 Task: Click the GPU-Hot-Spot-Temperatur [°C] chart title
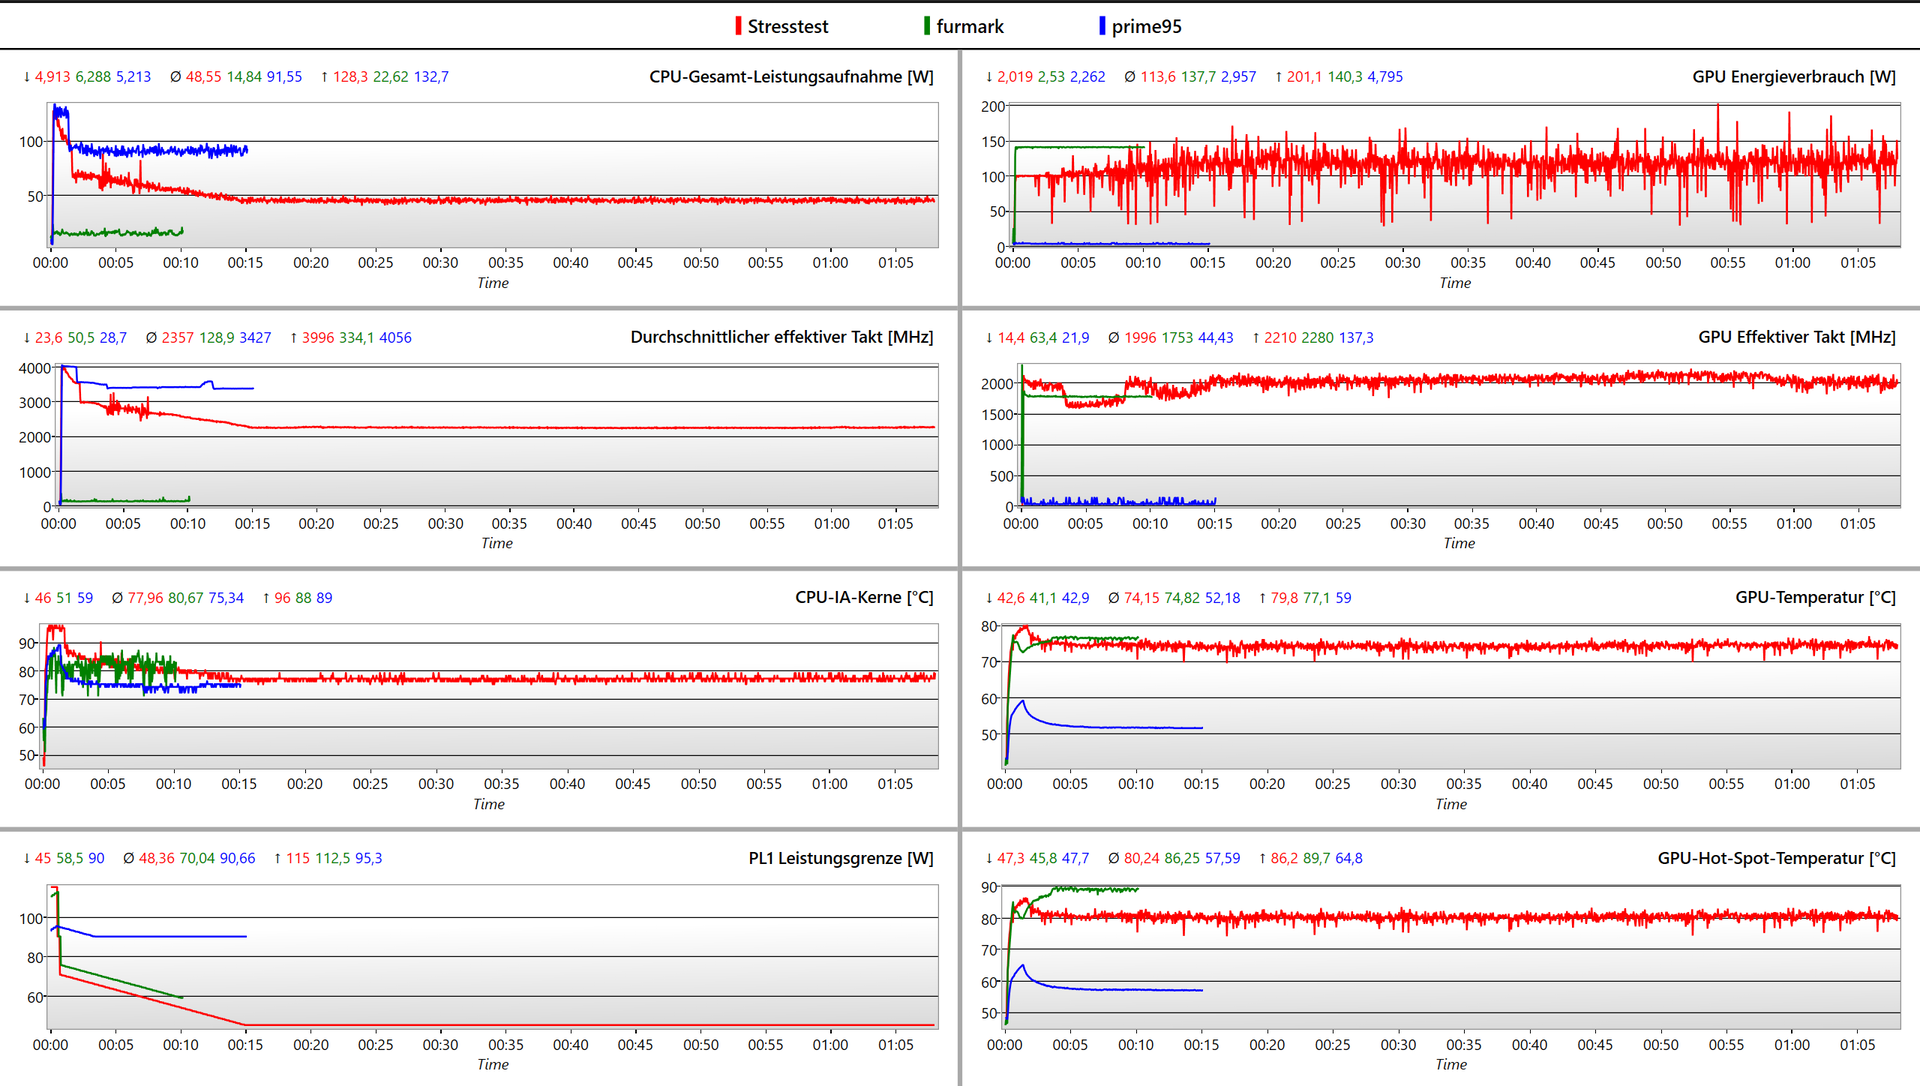pyautogui.click(x=1776, y=858)
